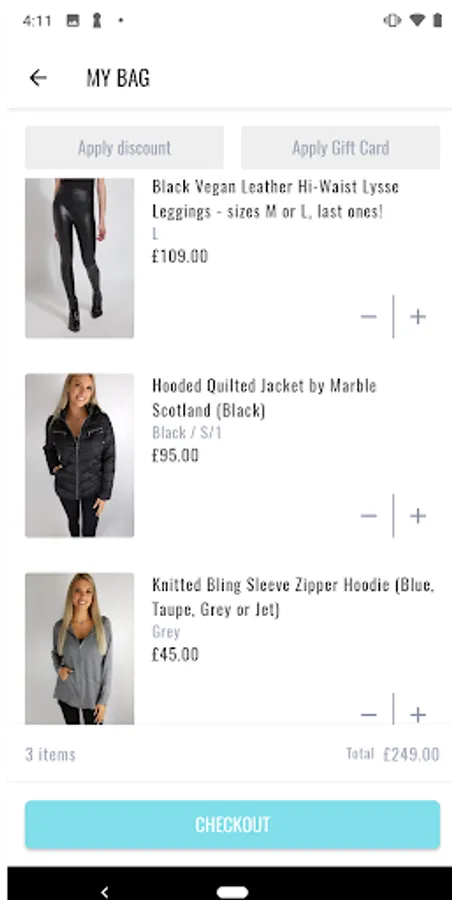Proceed with the CHECKOUT button
This screenshot has height=900, width=452.
point(233,825)
